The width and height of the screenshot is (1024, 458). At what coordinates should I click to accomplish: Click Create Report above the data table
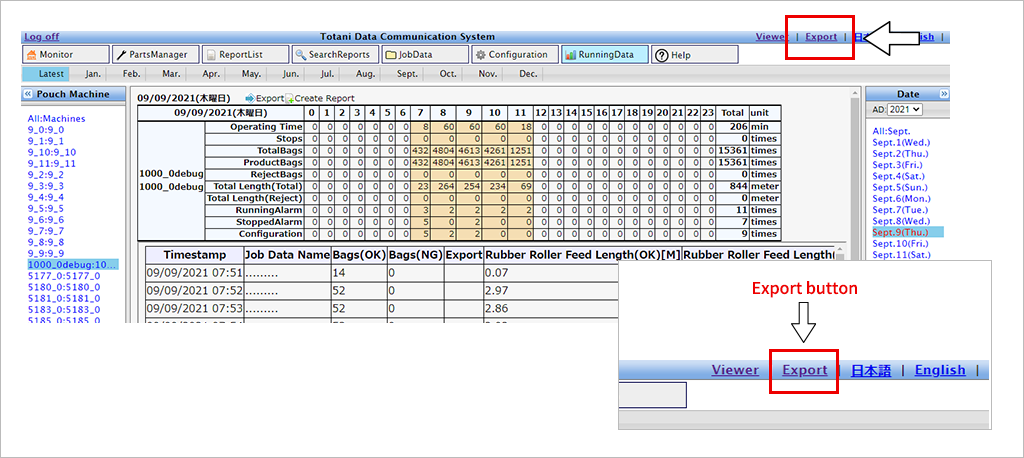324,98
